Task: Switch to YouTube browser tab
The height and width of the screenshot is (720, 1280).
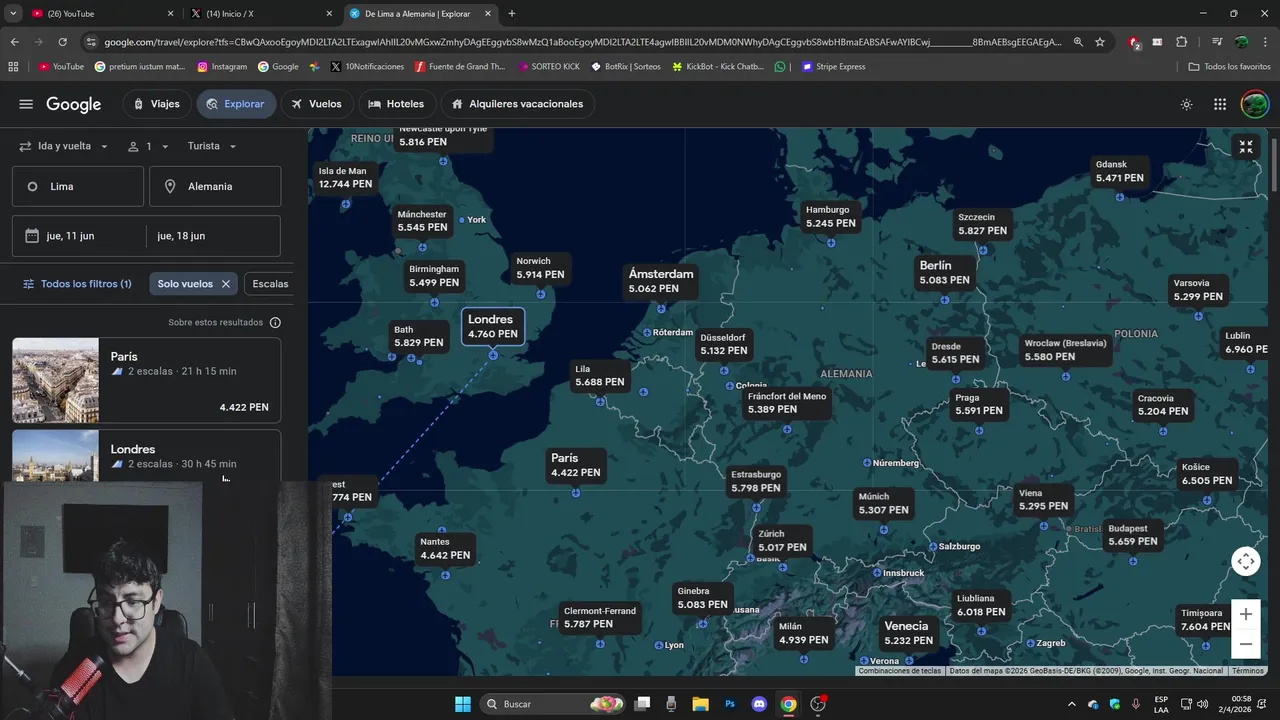Action: point(100,14)
